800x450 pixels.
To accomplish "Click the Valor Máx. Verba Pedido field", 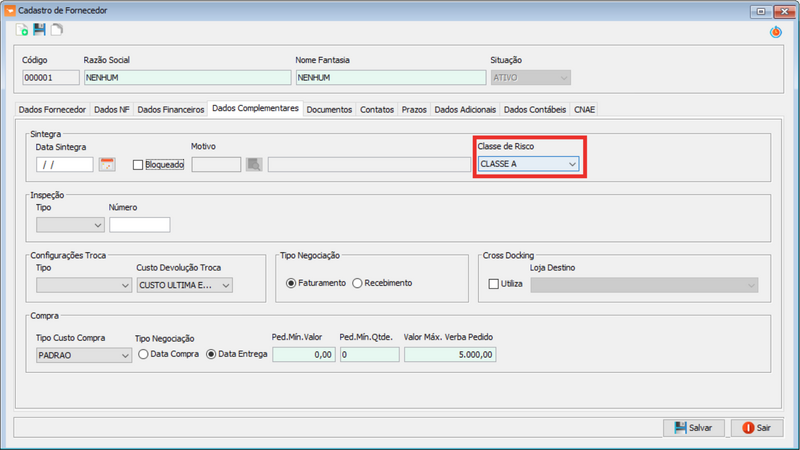I will [x=450, y=355].
